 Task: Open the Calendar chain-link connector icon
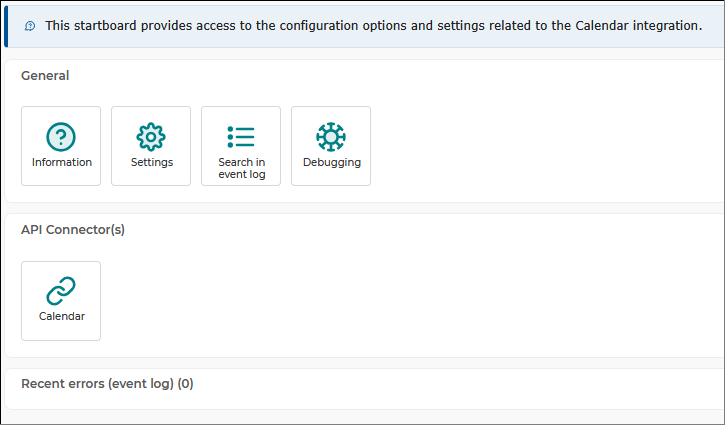pyautogui.click(x=61, y=291)
